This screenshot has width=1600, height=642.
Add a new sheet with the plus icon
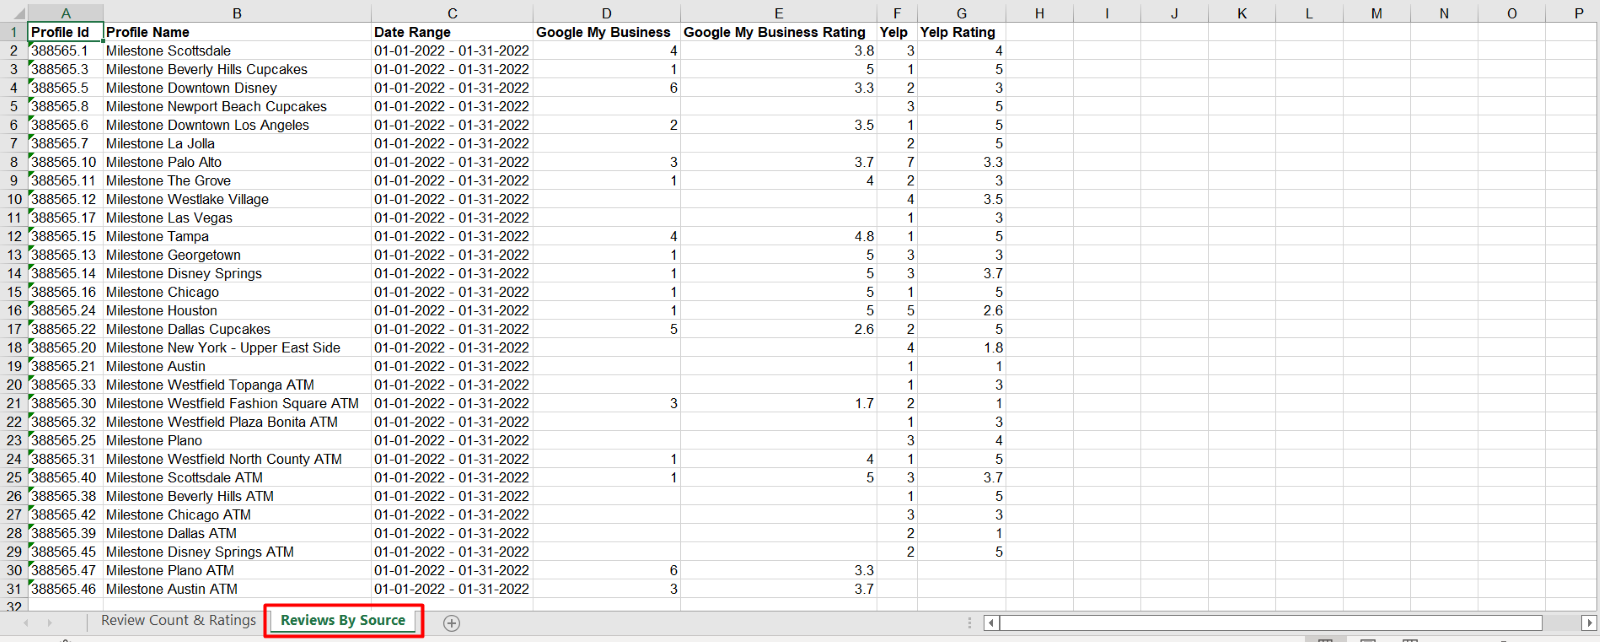point(452,623)
